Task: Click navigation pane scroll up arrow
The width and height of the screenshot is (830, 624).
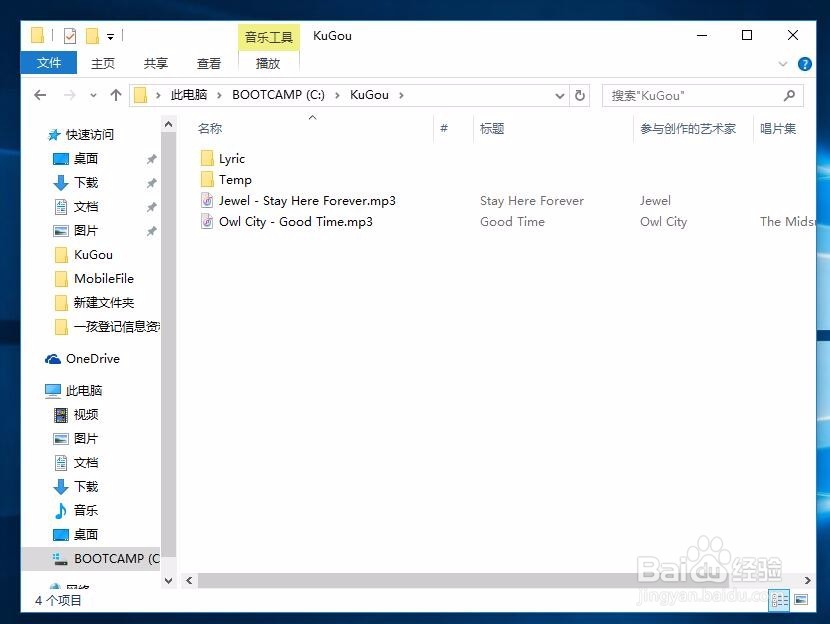Action: click(168, 124)
